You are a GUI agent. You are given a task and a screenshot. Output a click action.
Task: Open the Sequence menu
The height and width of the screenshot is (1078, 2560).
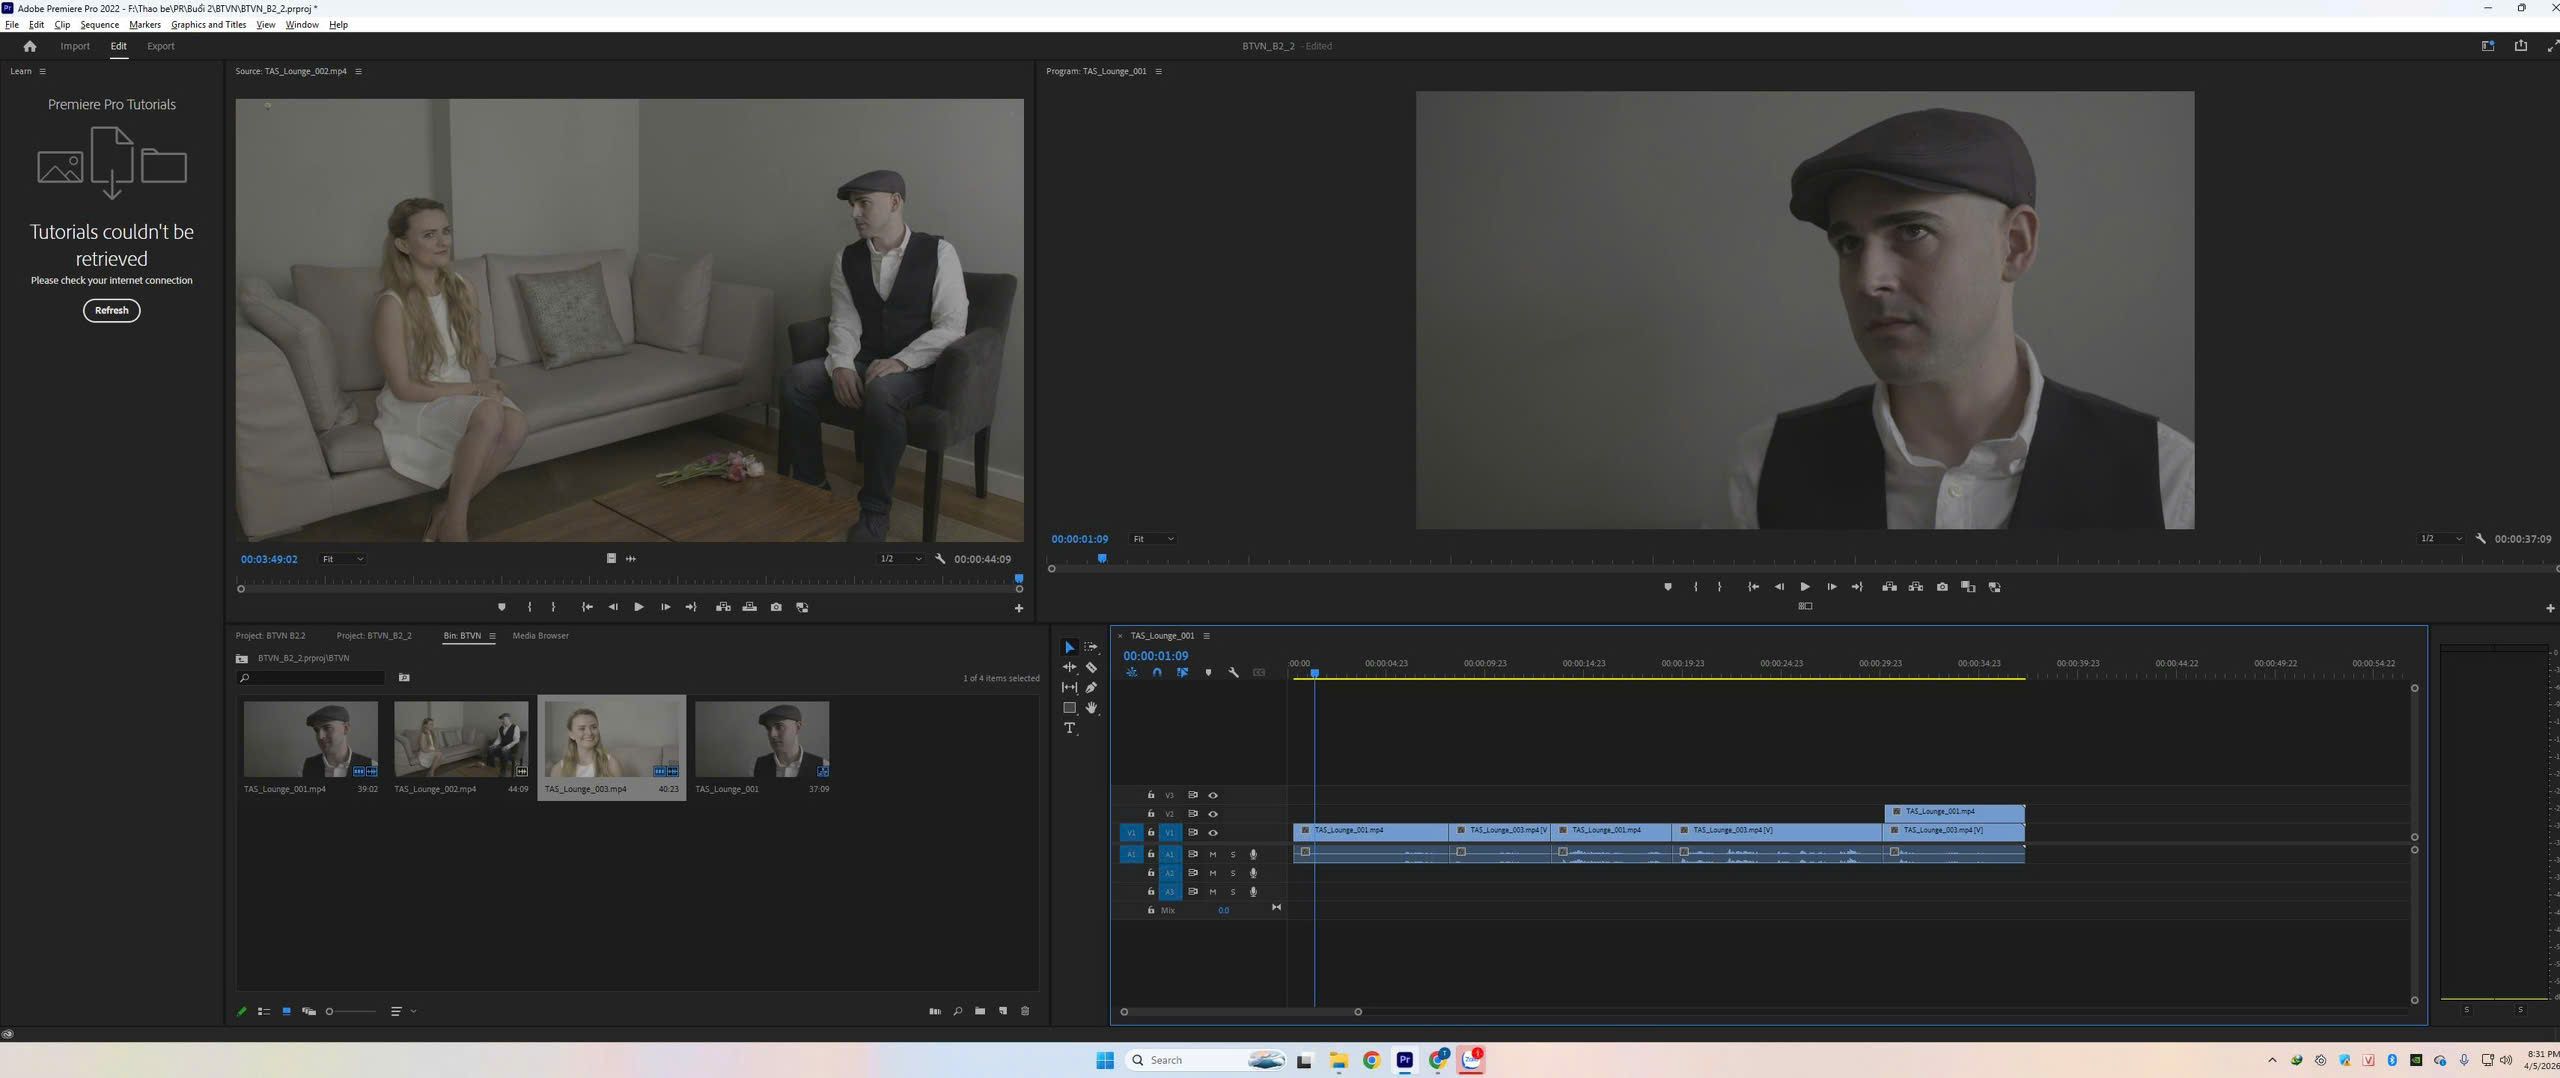(x=99, y=25)
